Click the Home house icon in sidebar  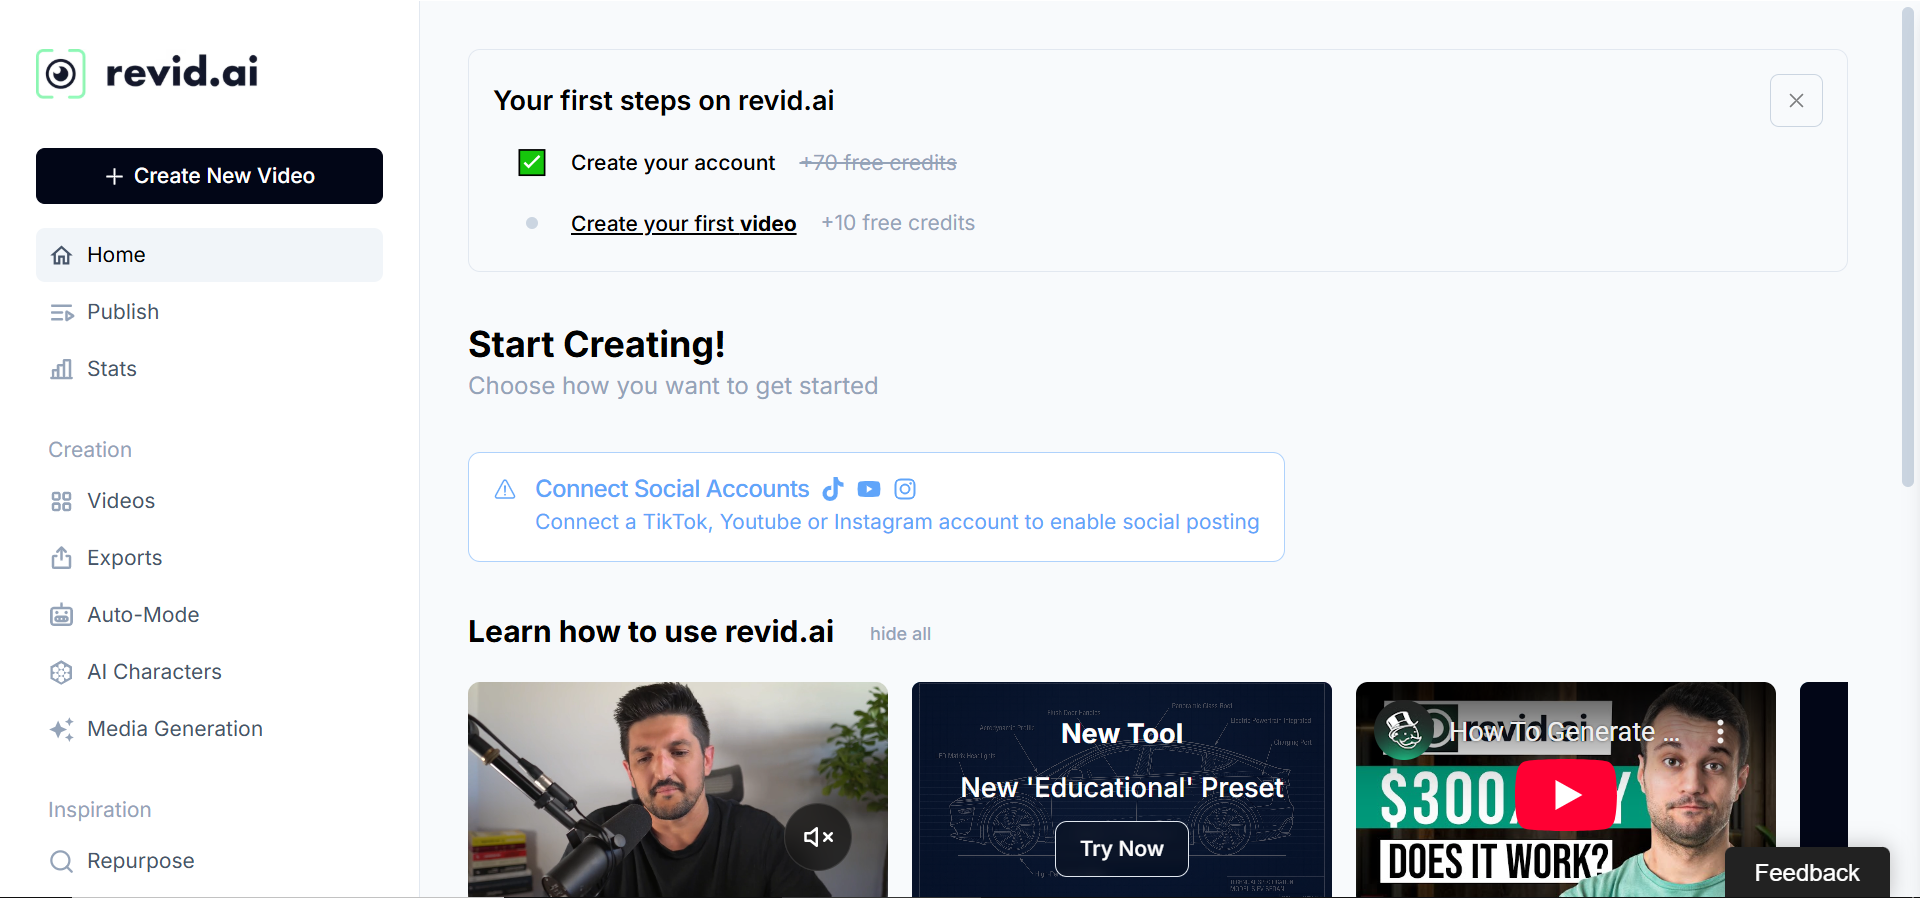point(62,255)
